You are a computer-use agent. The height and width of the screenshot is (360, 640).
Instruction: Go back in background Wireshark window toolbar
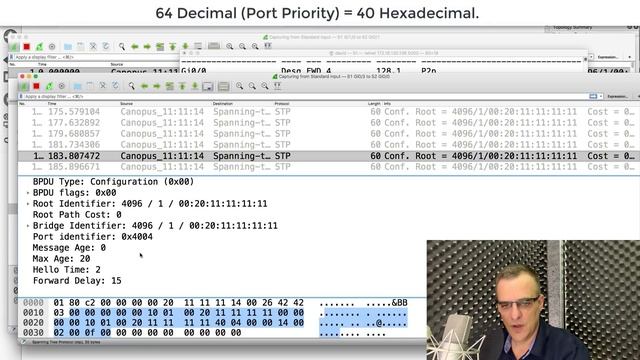[x=134, y=47]
